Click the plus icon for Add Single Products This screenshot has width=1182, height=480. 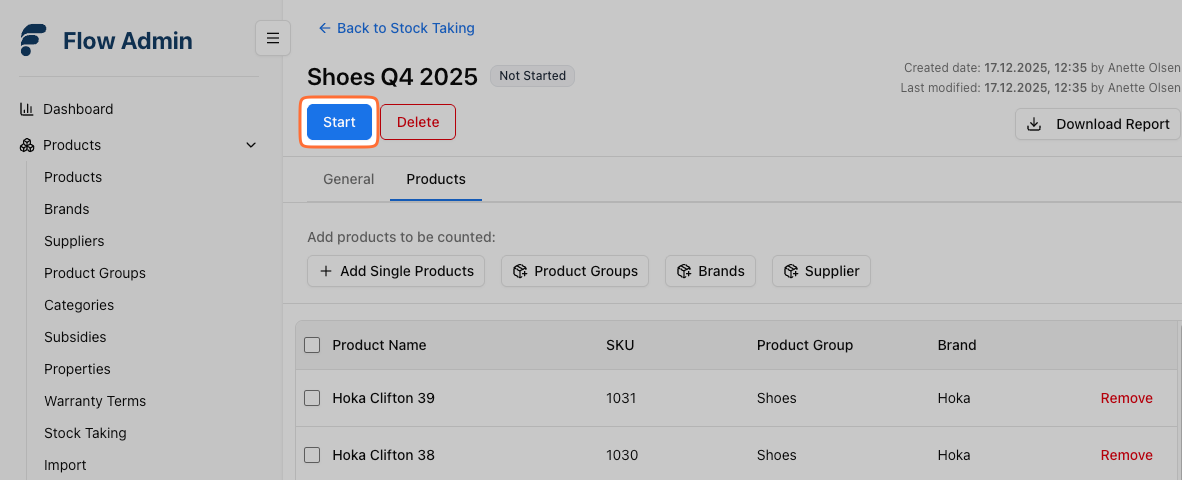[x=325, y=271]
